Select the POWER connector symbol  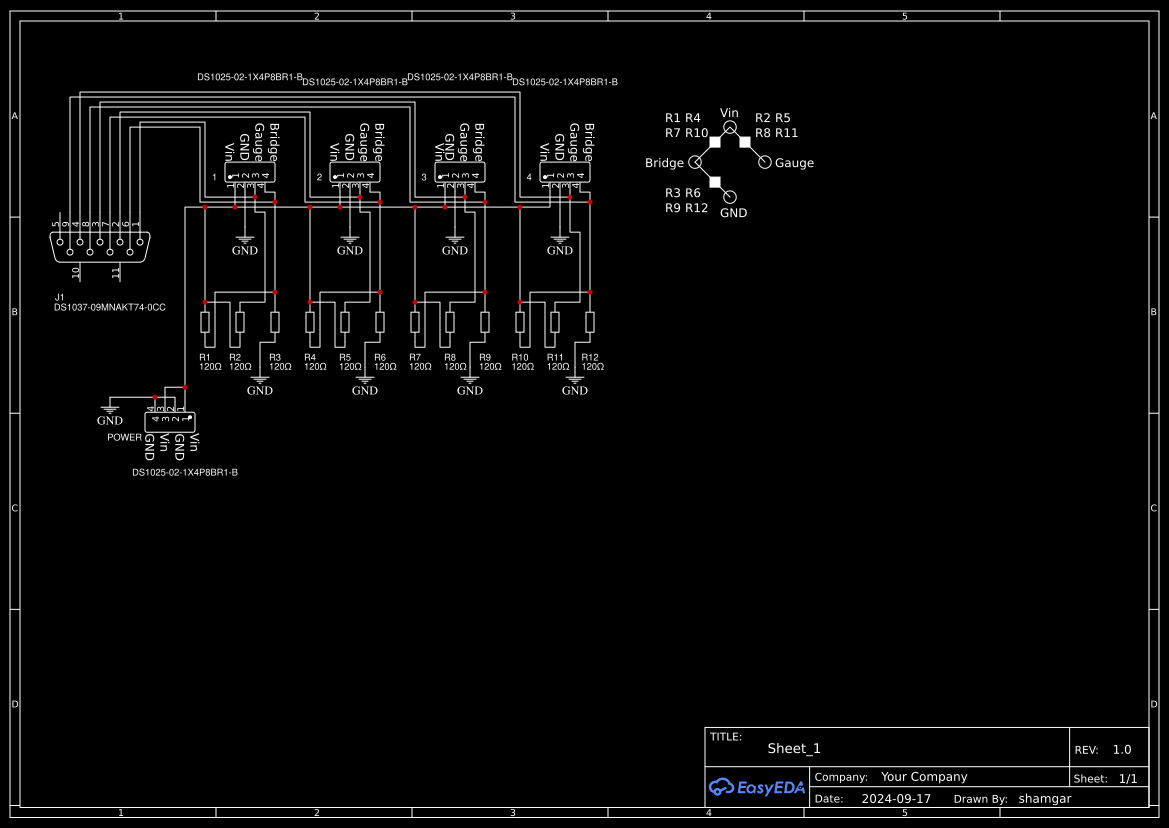(172, 421)
